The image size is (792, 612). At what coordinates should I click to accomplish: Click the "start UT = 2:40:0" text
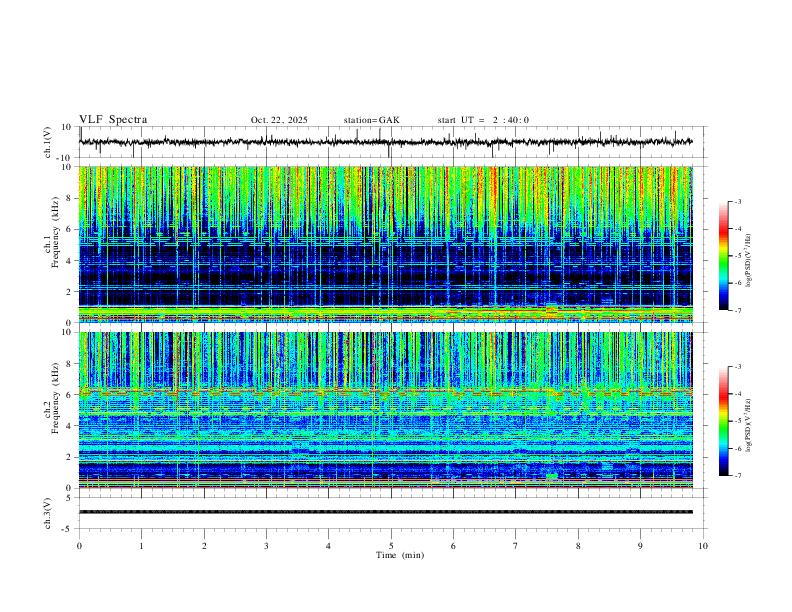[483, 120]
